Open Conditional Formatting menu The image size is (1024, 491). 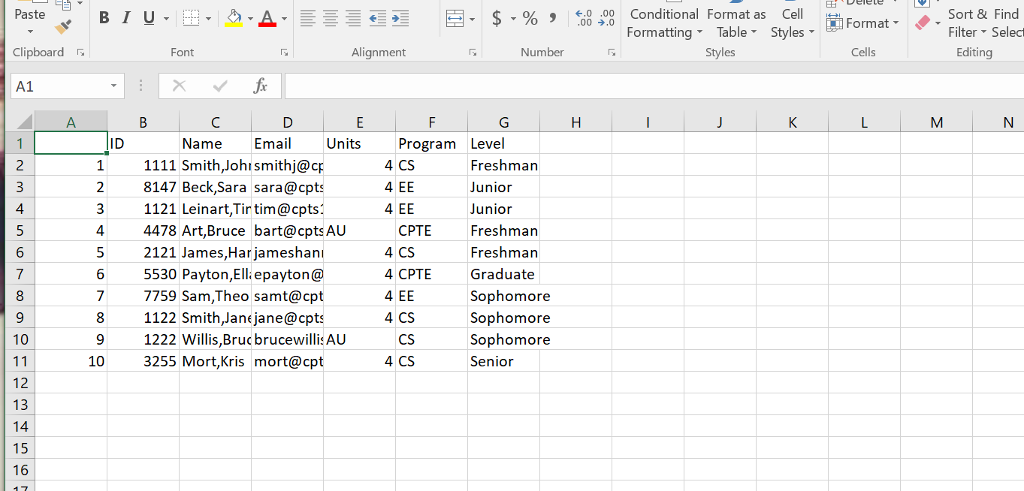664,23
